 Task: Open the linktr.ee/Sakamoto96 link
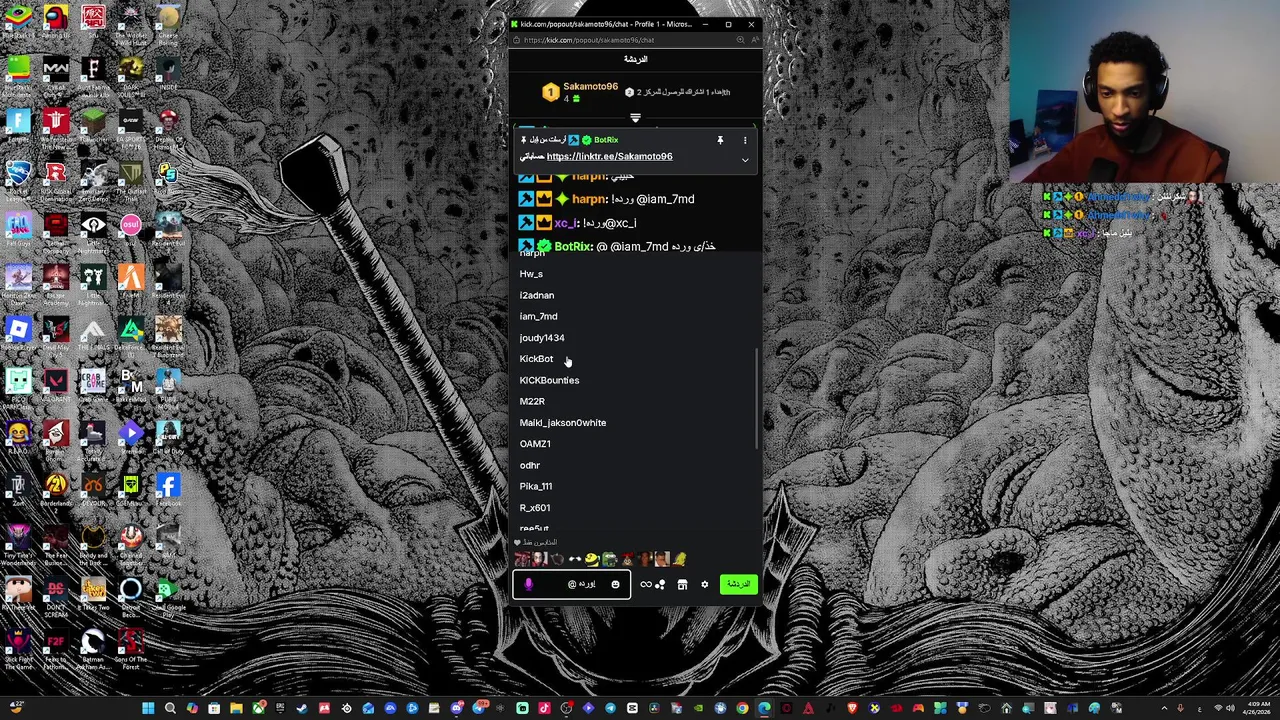click(609, 156)
